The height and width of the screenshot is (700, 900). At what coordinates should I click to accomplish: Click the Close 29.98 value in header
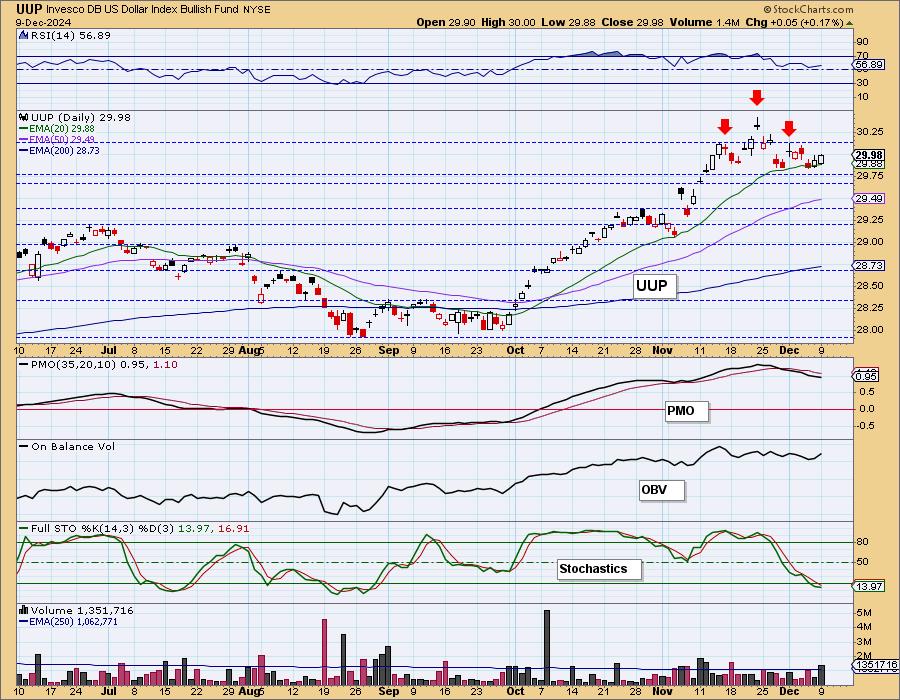click(633, 22)
